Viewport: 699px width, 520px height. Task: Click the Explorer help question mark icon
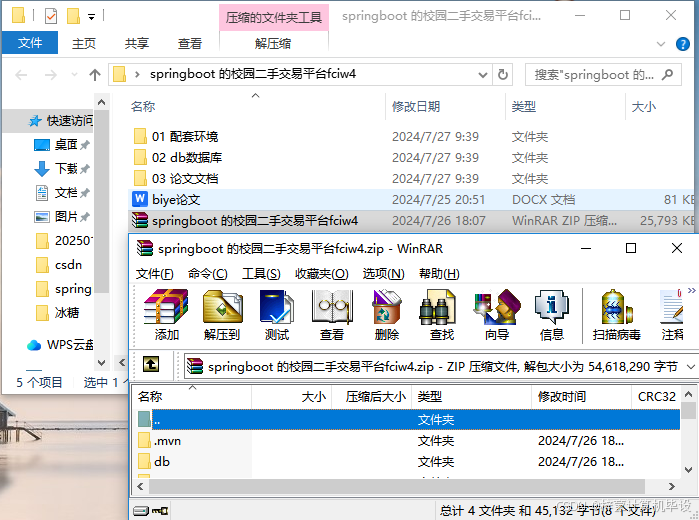coord(683,44)
